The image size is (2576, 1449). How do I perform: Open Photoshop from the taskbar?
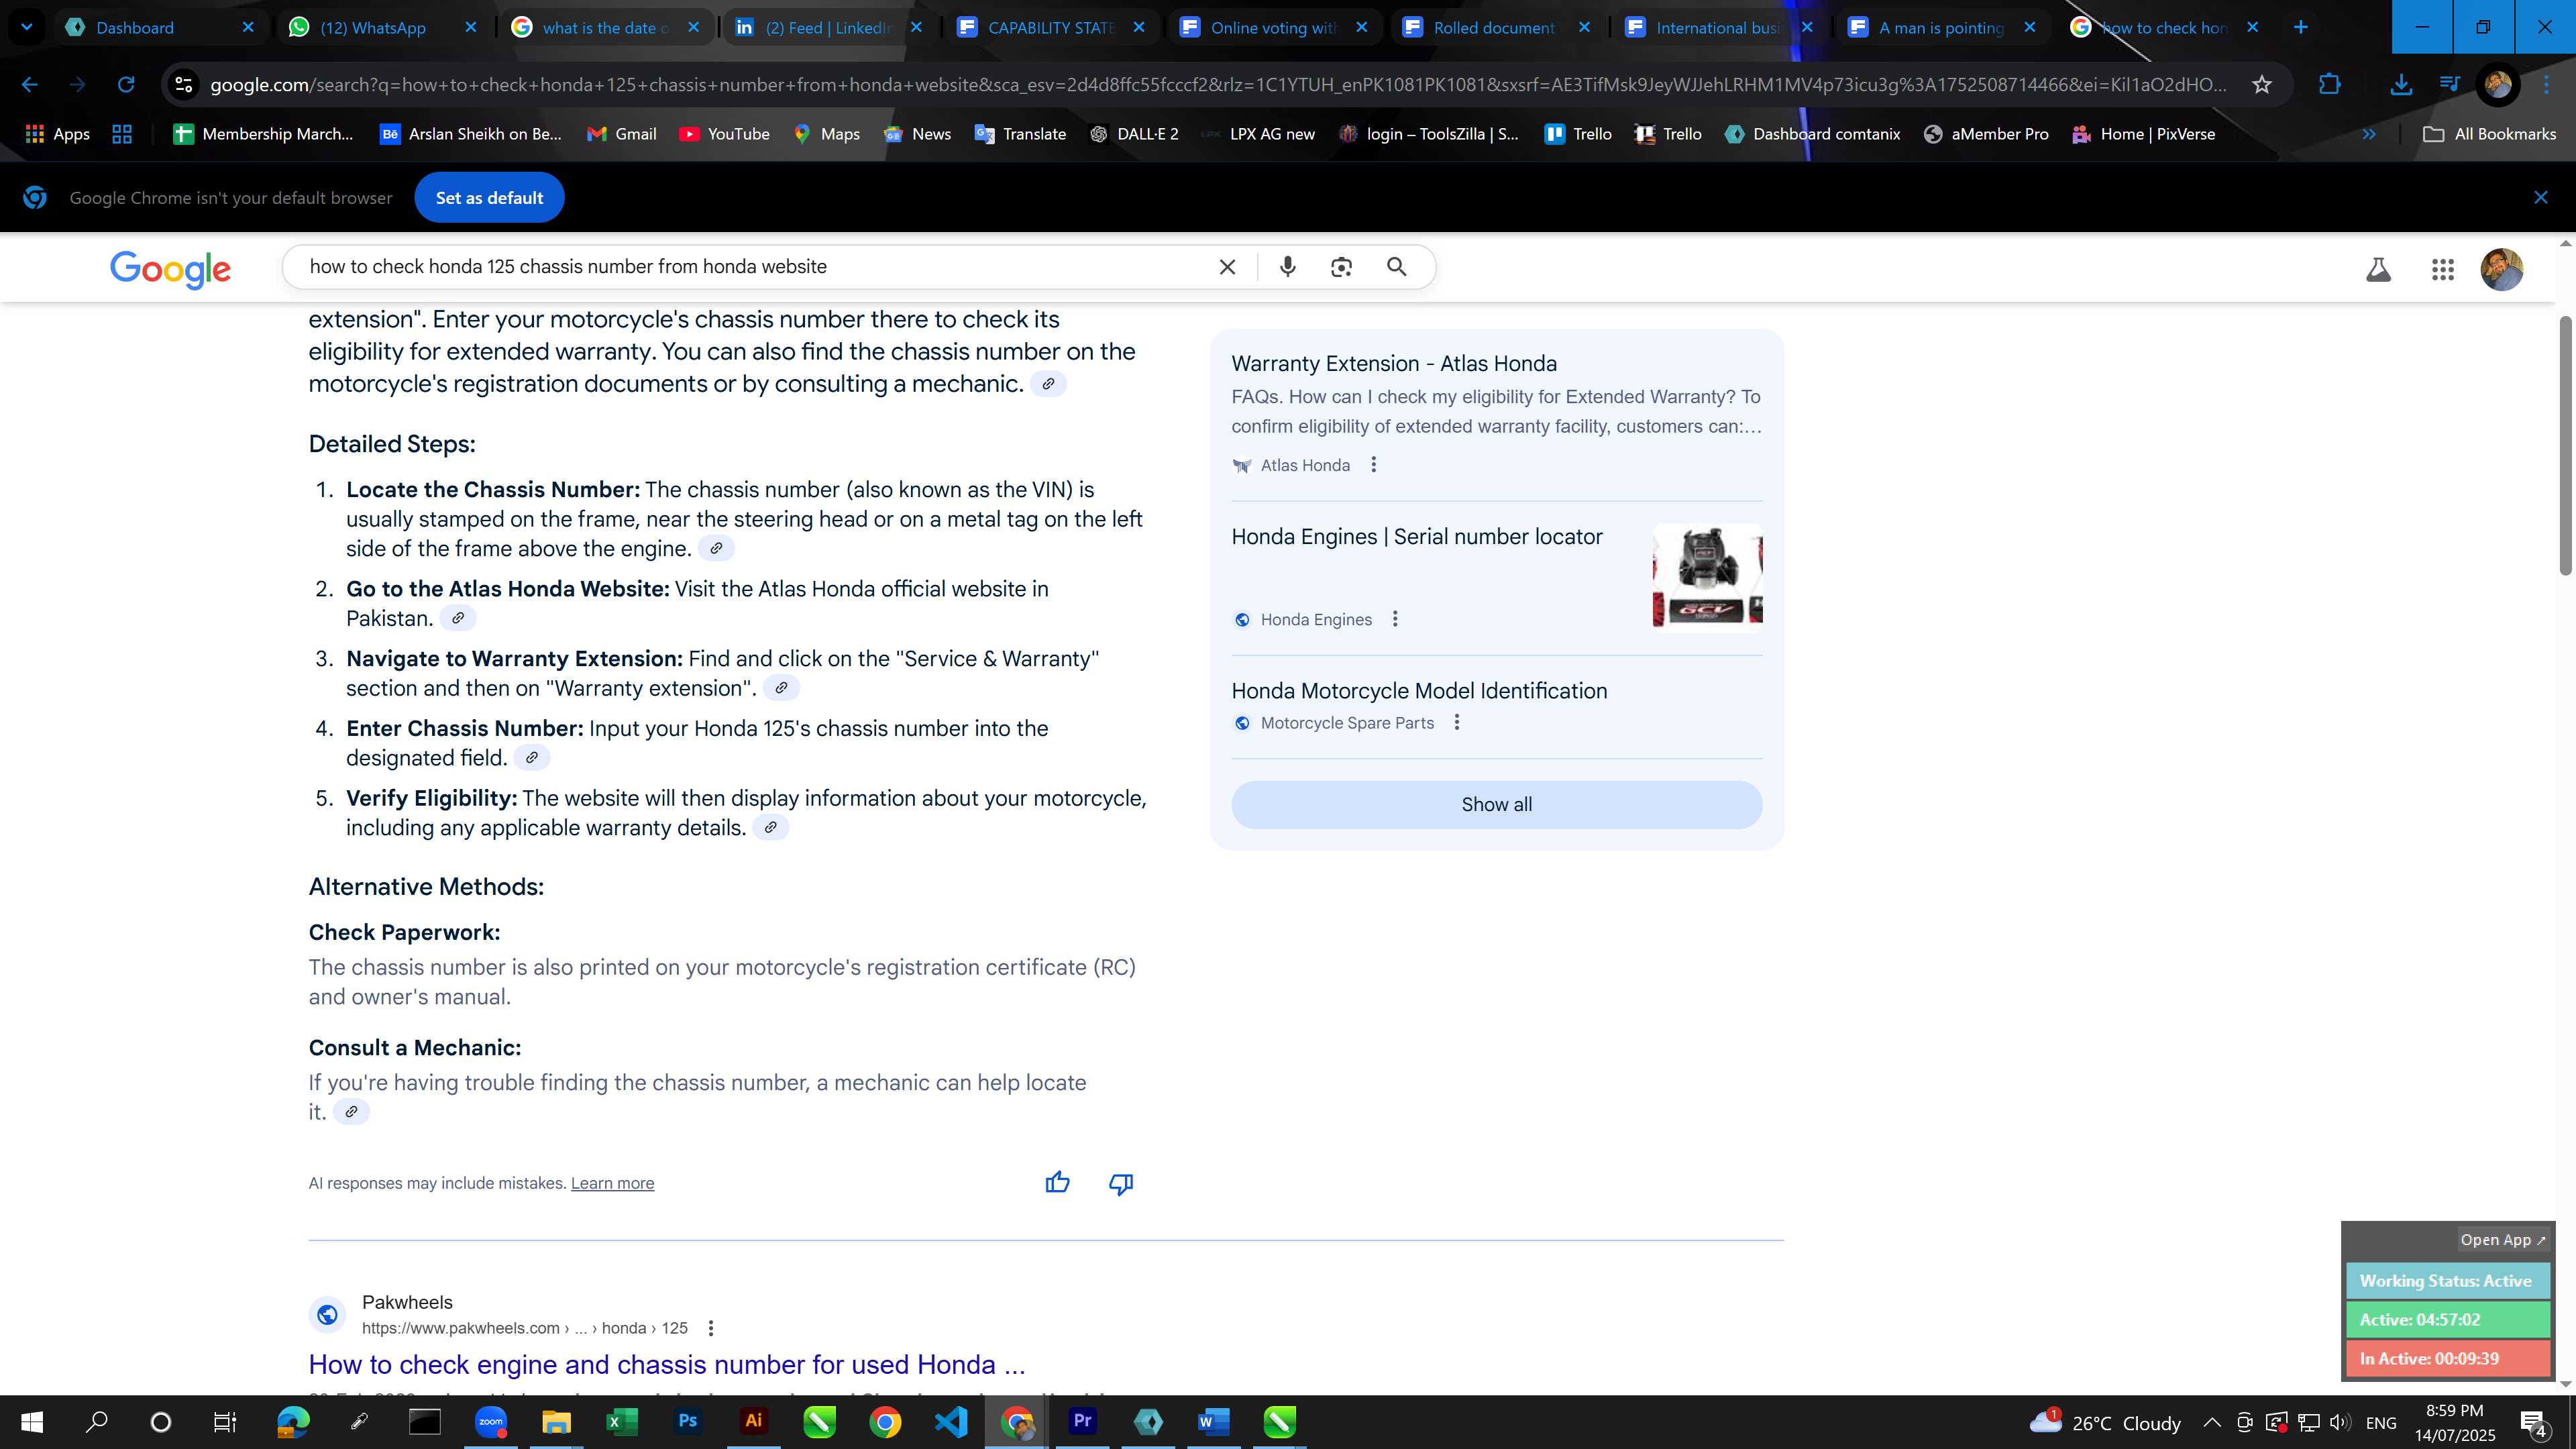point(688,1422)
